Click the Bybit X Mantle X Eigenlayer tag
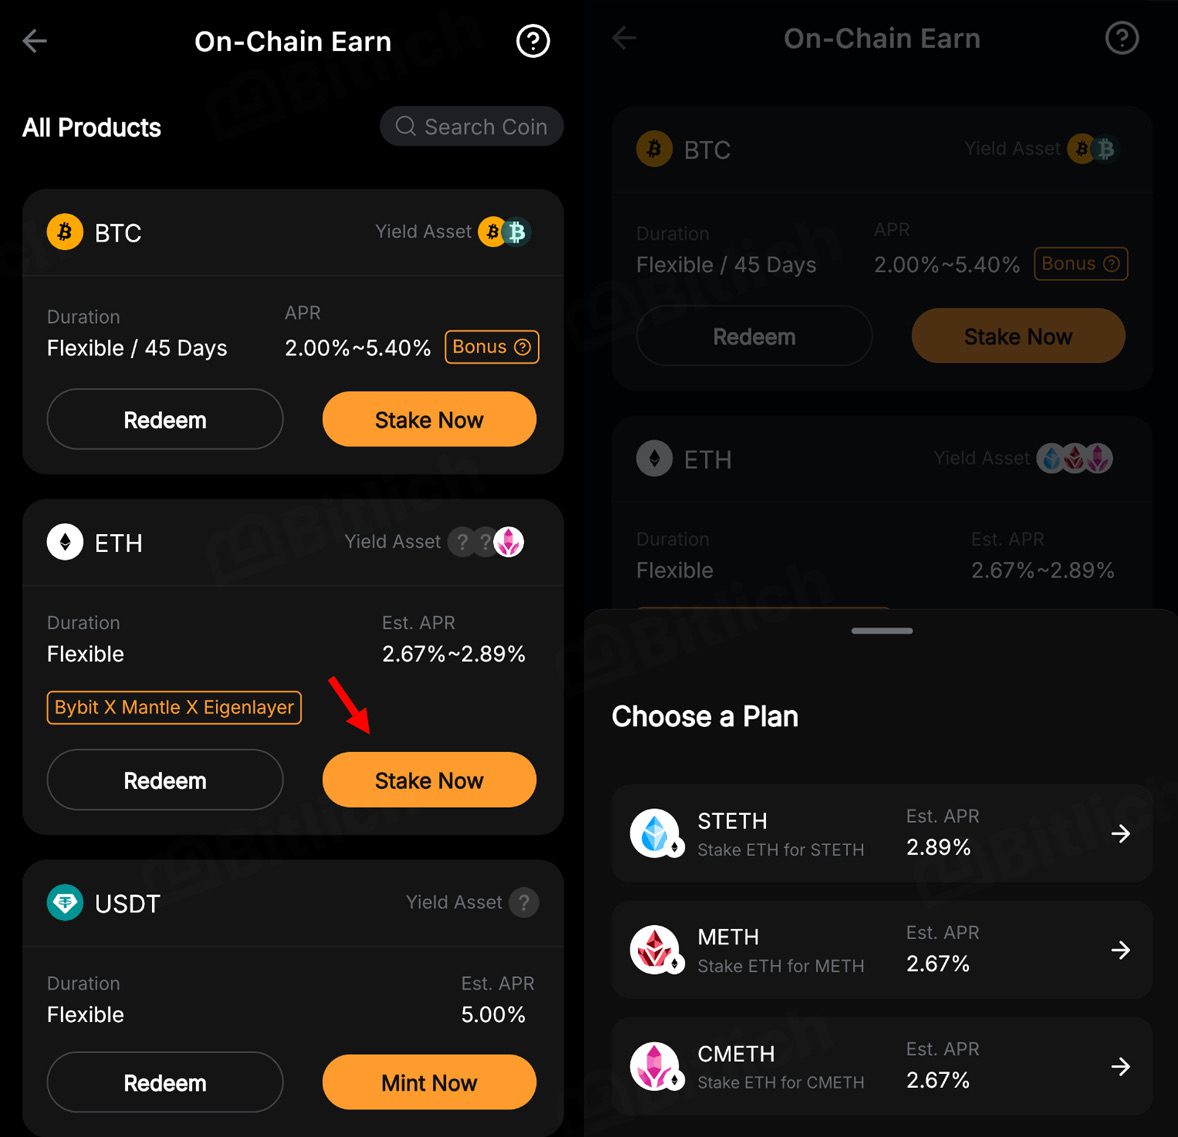This screenshot has height=1137, width=1178. pyautogui.click(x=174, y=707)
